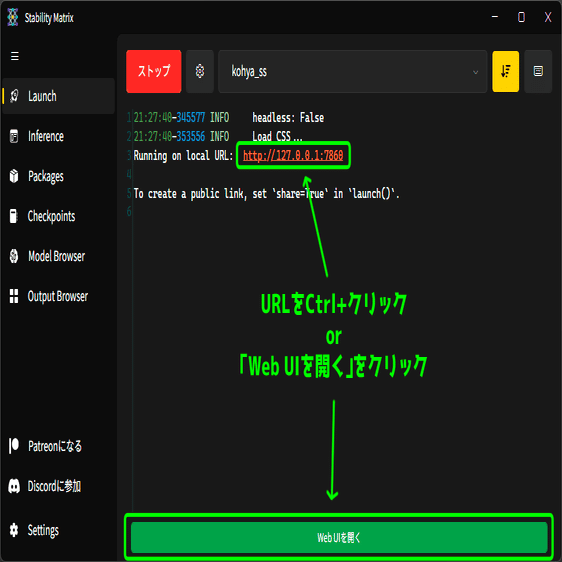Maximize the Stability Matrix window
This screenshot has width=562, height=562.
[521, 17]
